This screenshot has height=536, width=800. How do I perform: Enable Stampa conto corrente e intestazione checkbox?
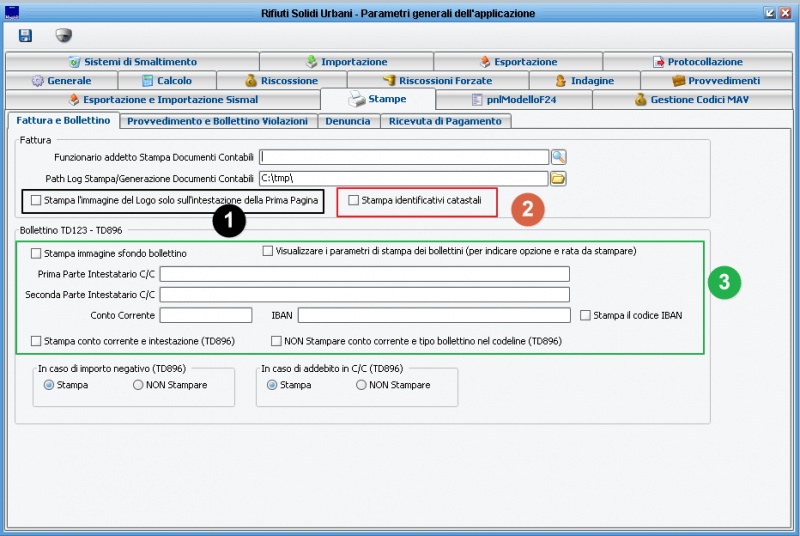click(37, 341)
